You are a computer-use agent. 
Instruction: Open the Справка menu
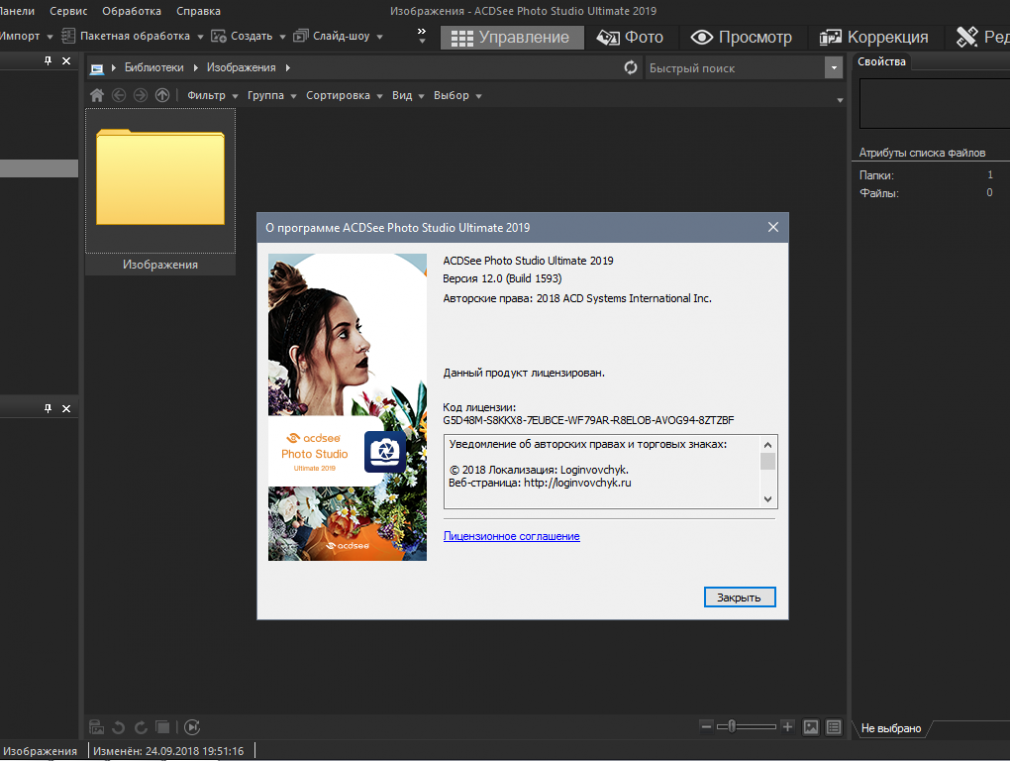tap(198, 11)
